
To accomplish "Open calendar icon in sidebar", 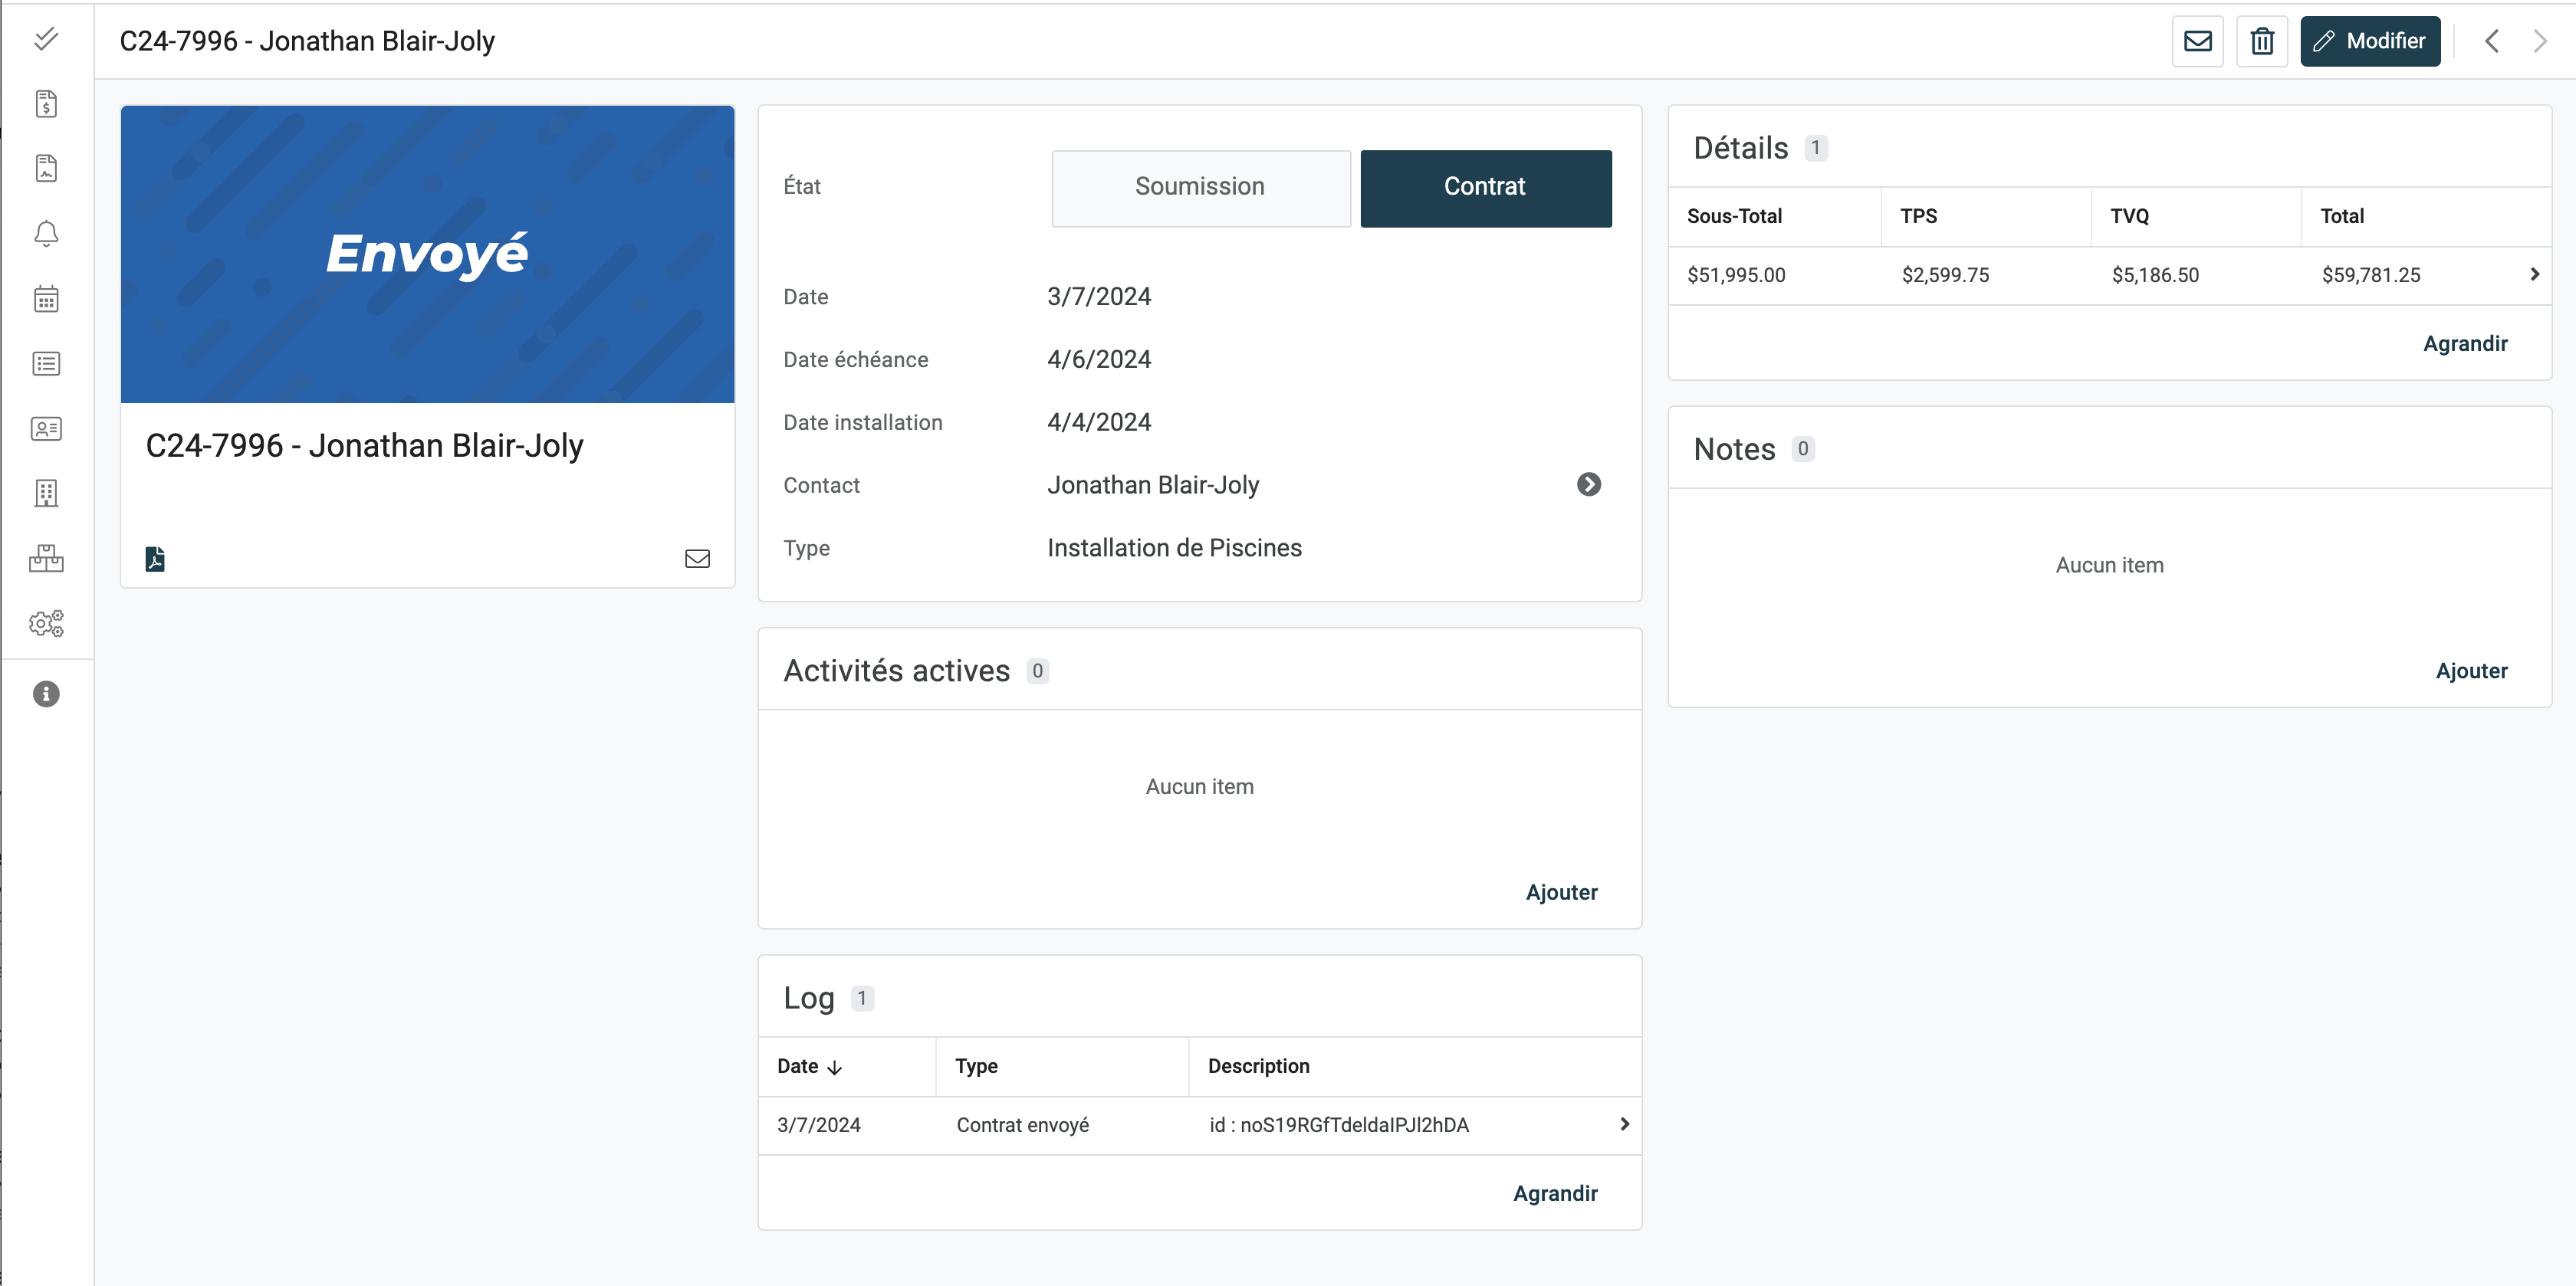I will tap(46, 298).
